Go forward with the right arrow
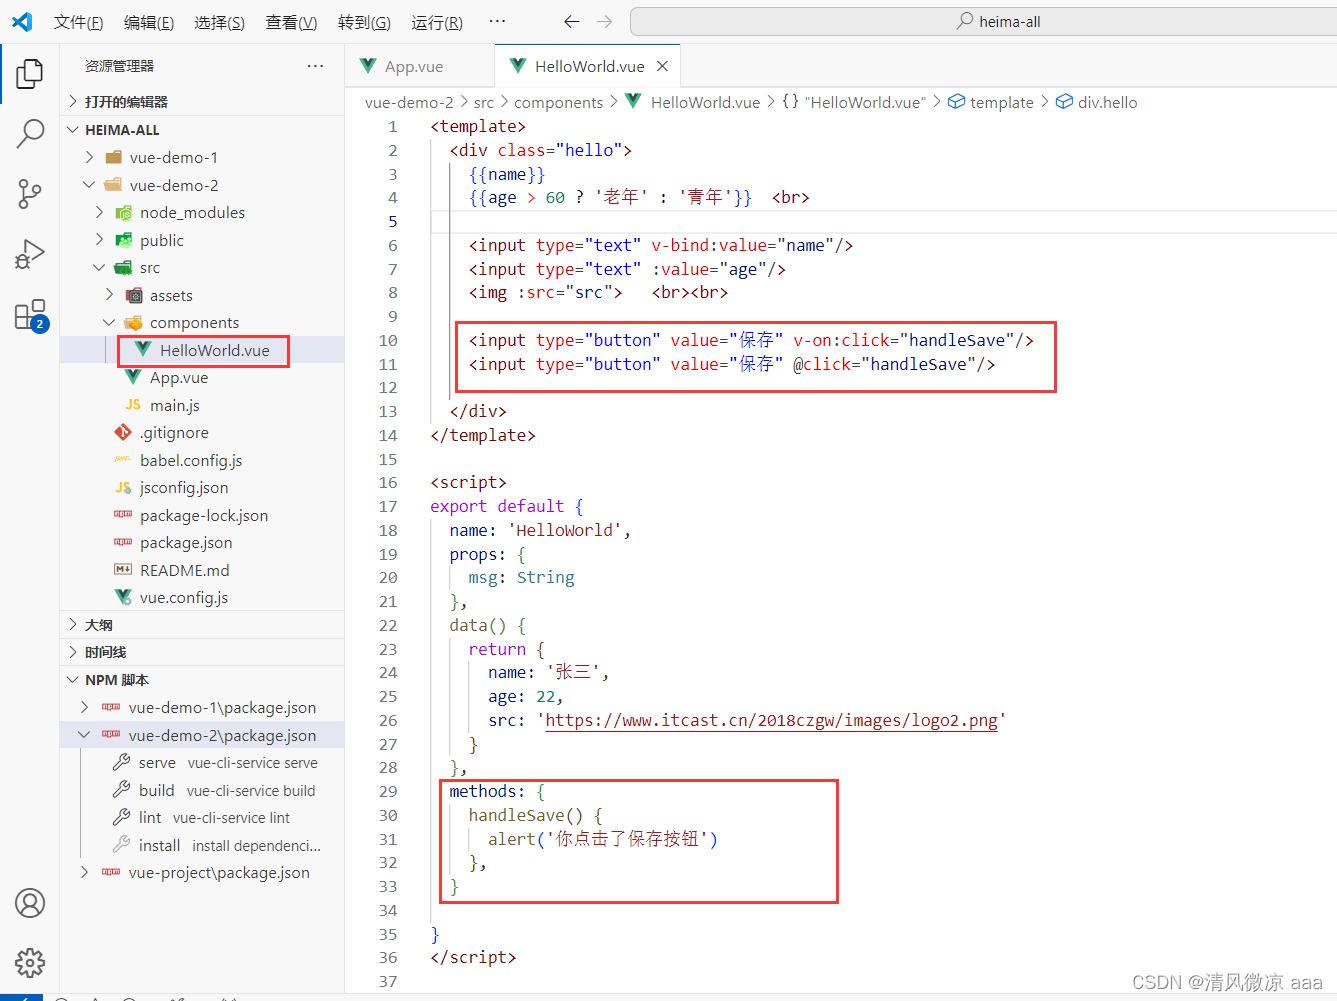Viewport: 1337px width, 1001px height. click(x=604, y=21)
